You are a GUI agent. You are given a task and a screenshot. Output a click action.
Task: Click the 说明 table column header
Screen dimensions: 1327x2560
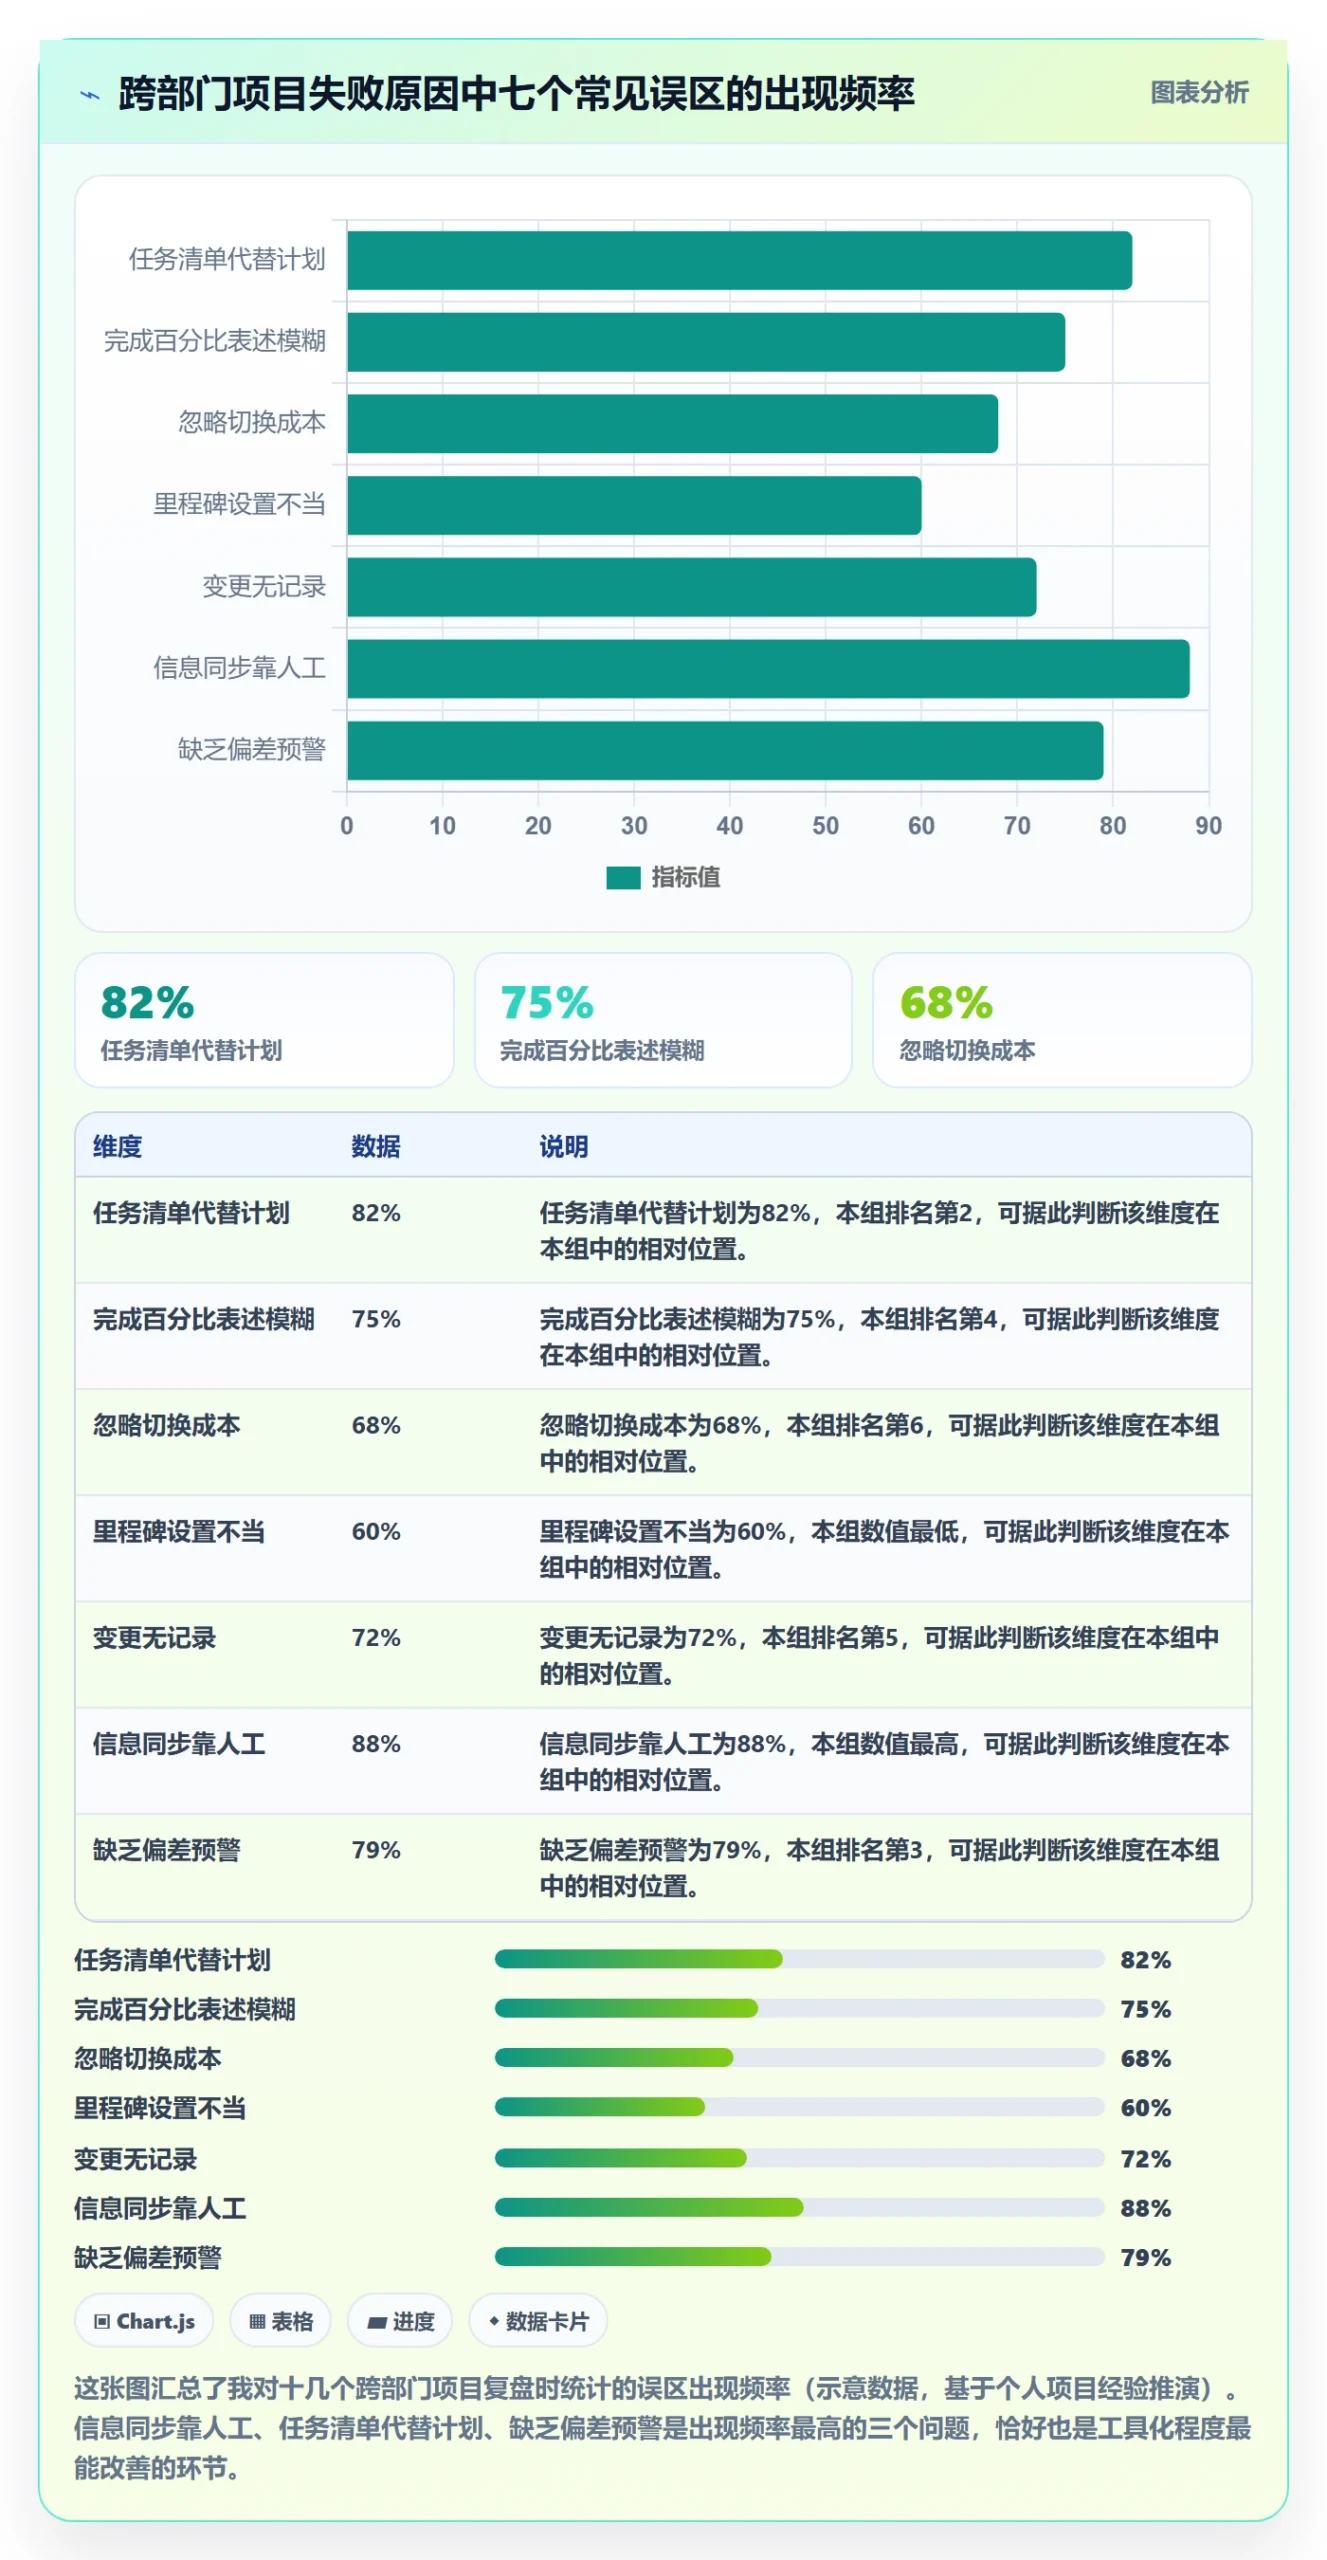[x=564, y=1146]
